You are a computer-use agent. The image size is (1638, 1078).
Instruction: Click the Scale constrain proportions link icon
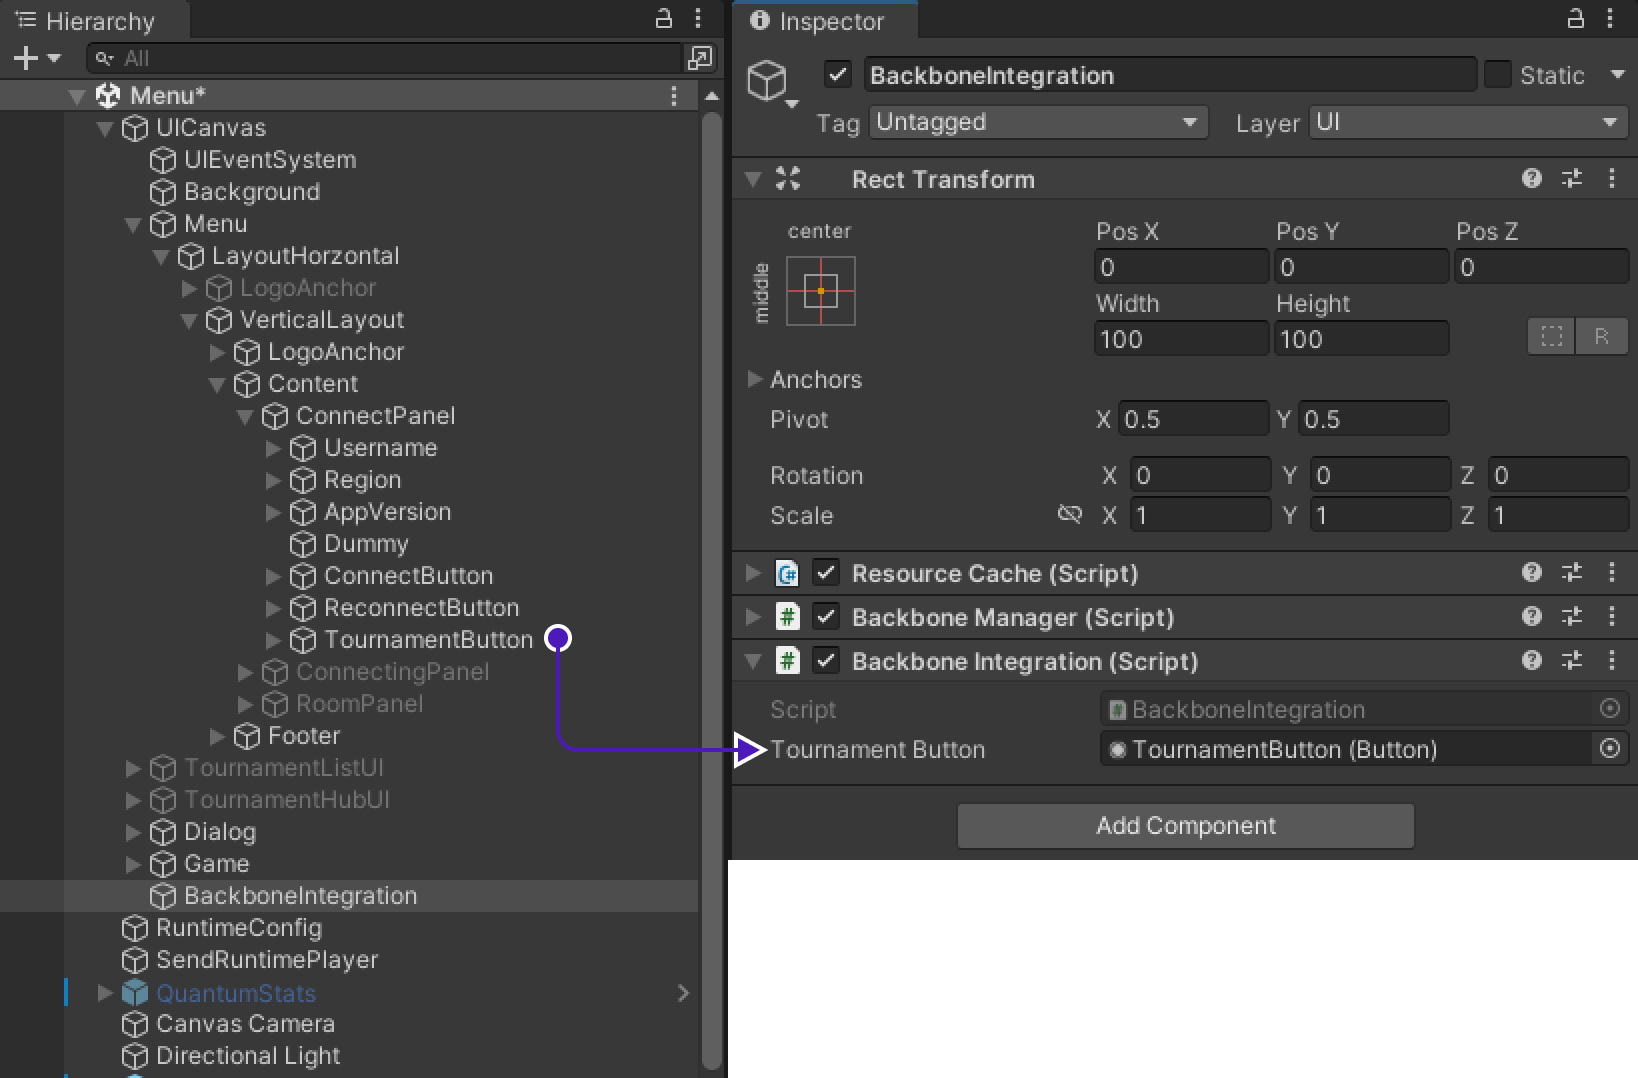(1069, 515)
